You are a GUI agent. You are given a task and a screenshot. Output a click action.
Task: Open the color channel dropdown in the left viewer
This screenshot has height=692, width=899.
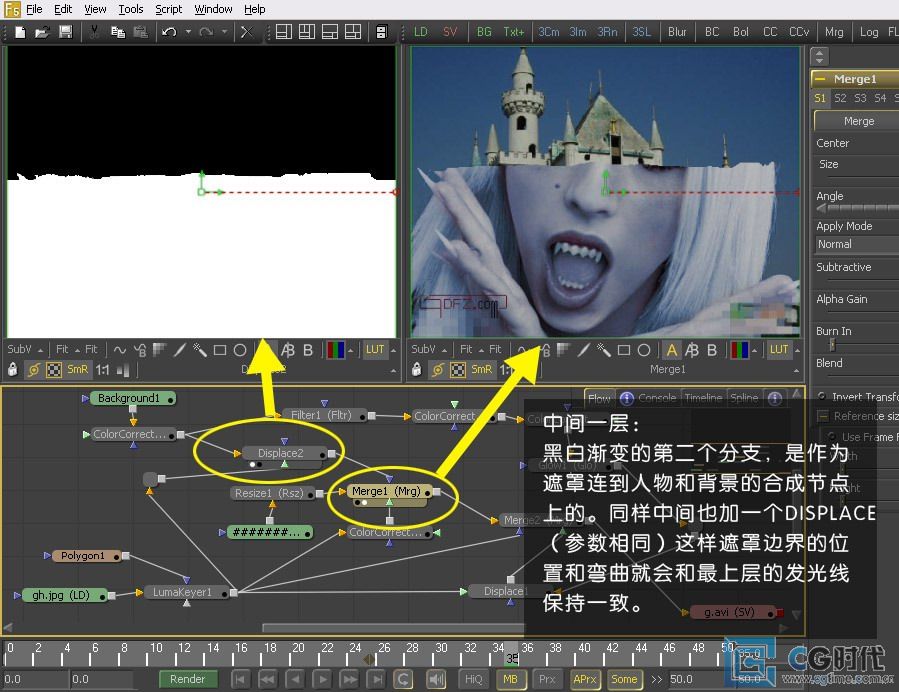[x=351, y=350]
